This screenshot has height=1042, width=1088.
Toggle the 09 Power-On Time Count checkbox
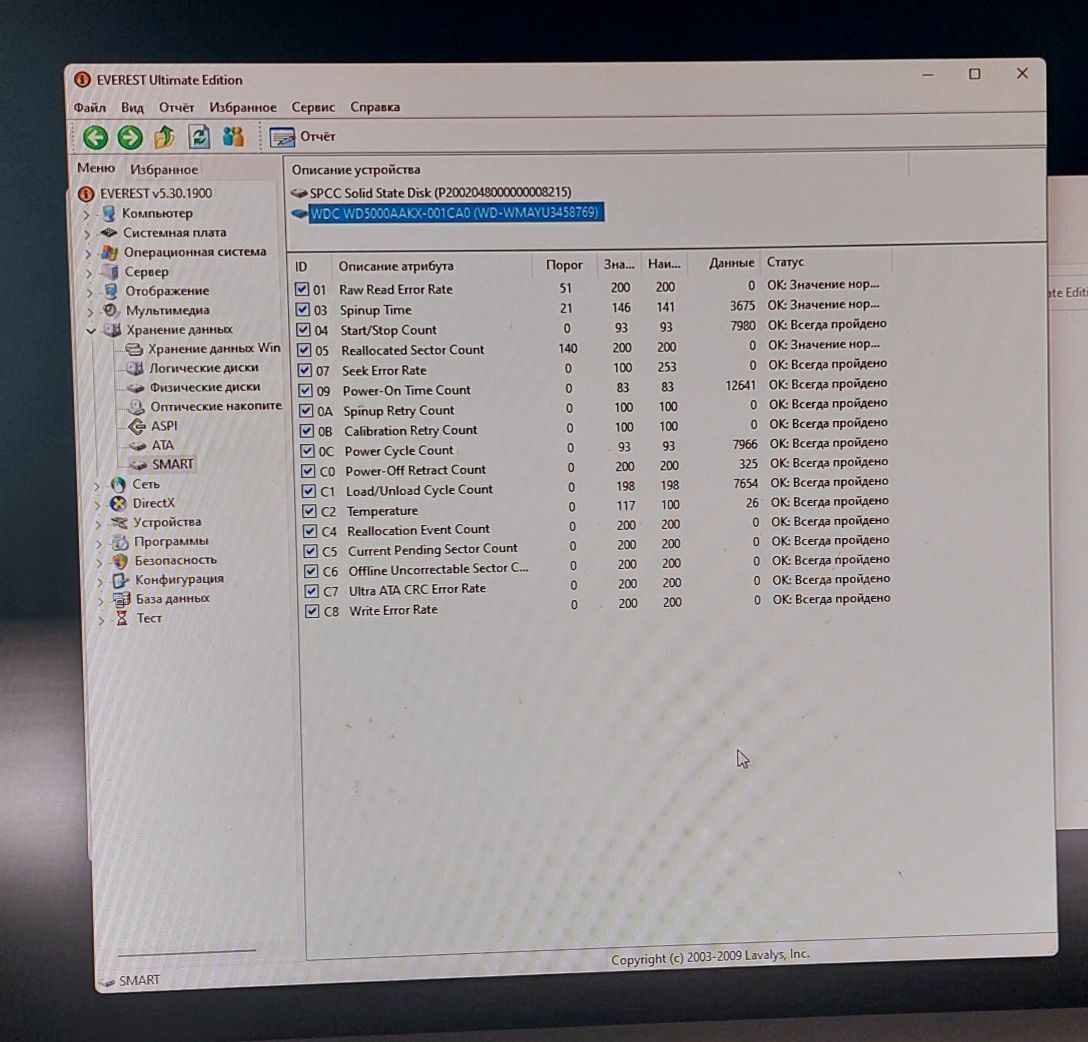click(x=305, y=390)
